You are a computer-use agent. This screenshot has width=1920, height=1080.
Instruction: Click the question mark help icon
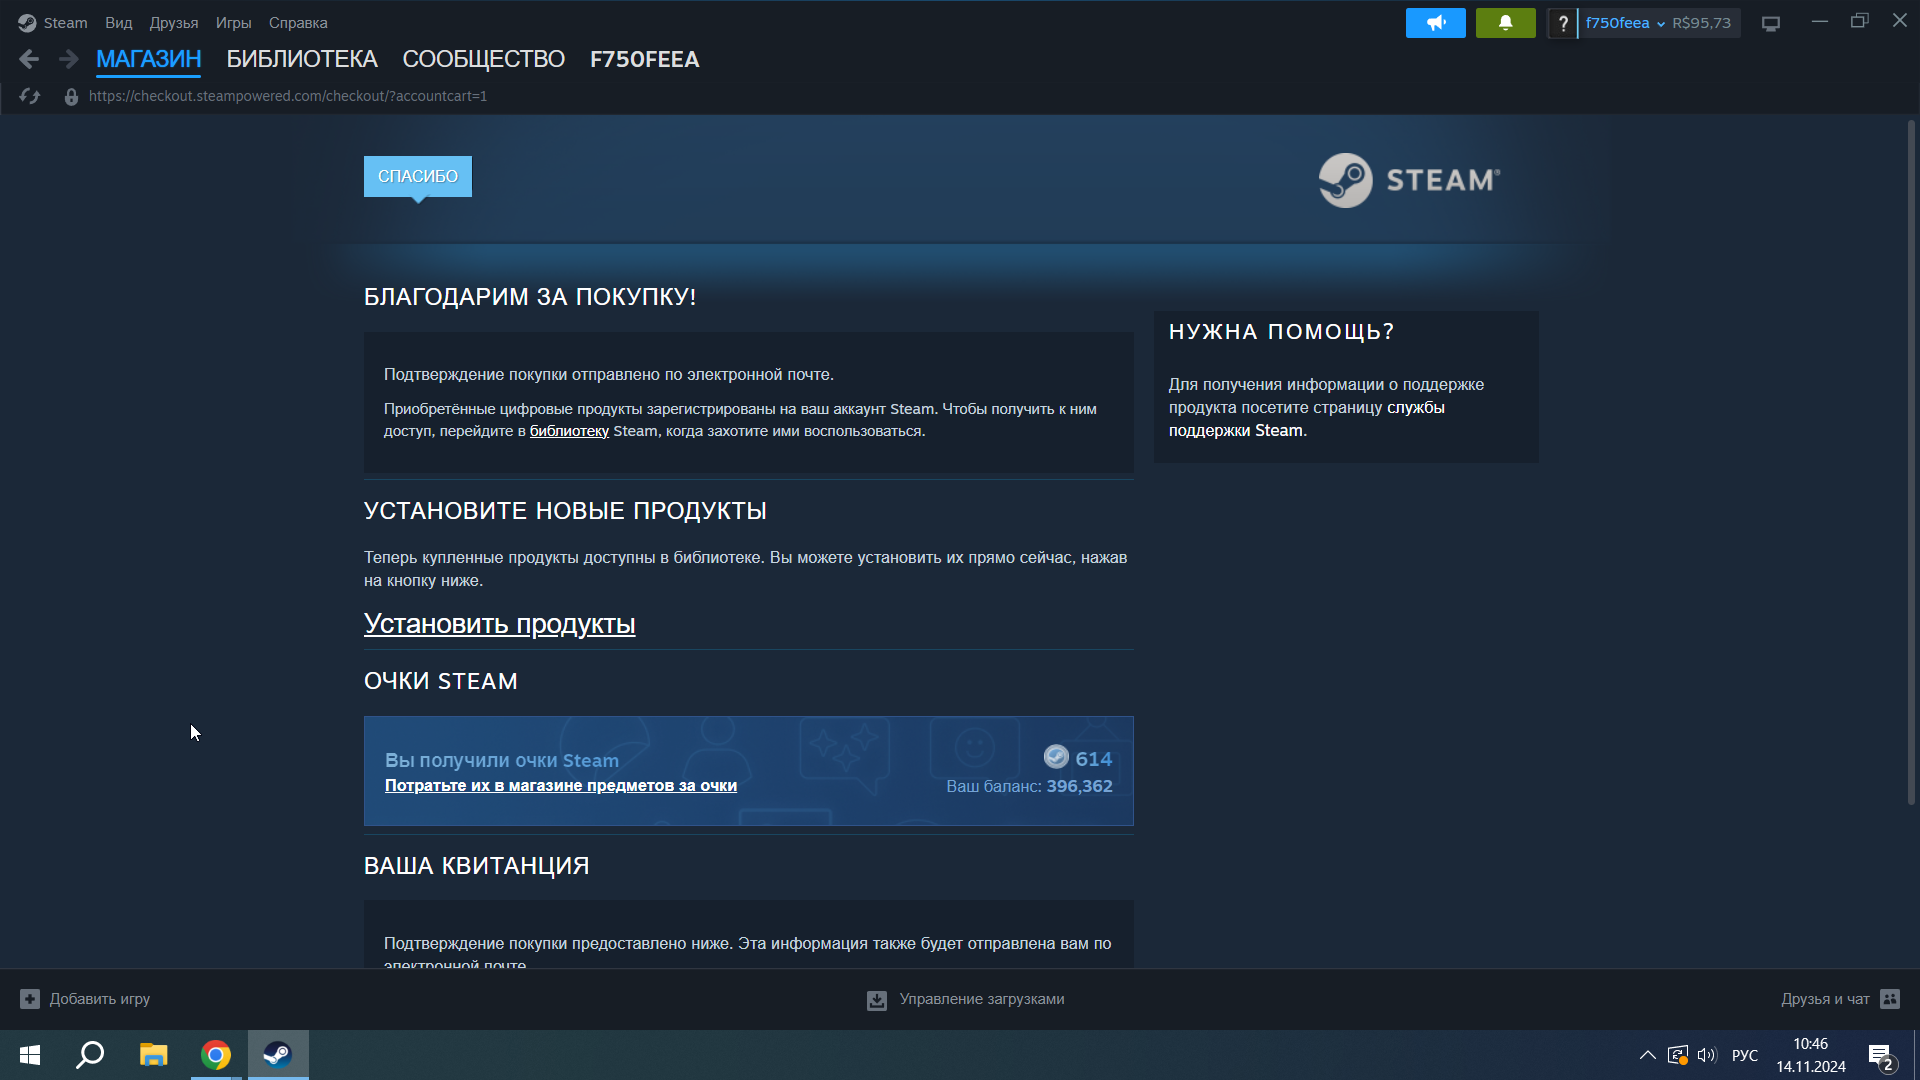coord(1562,23)
